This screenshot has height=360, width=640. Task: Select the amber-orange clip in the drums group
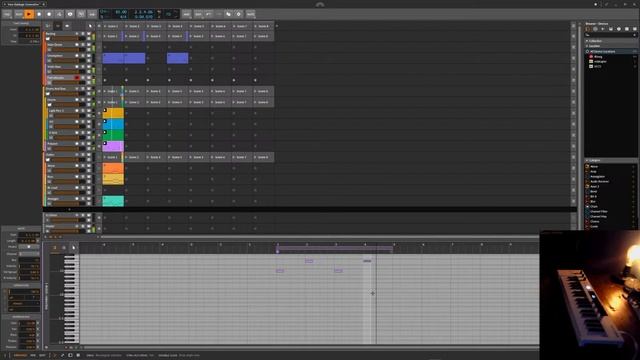113,113
